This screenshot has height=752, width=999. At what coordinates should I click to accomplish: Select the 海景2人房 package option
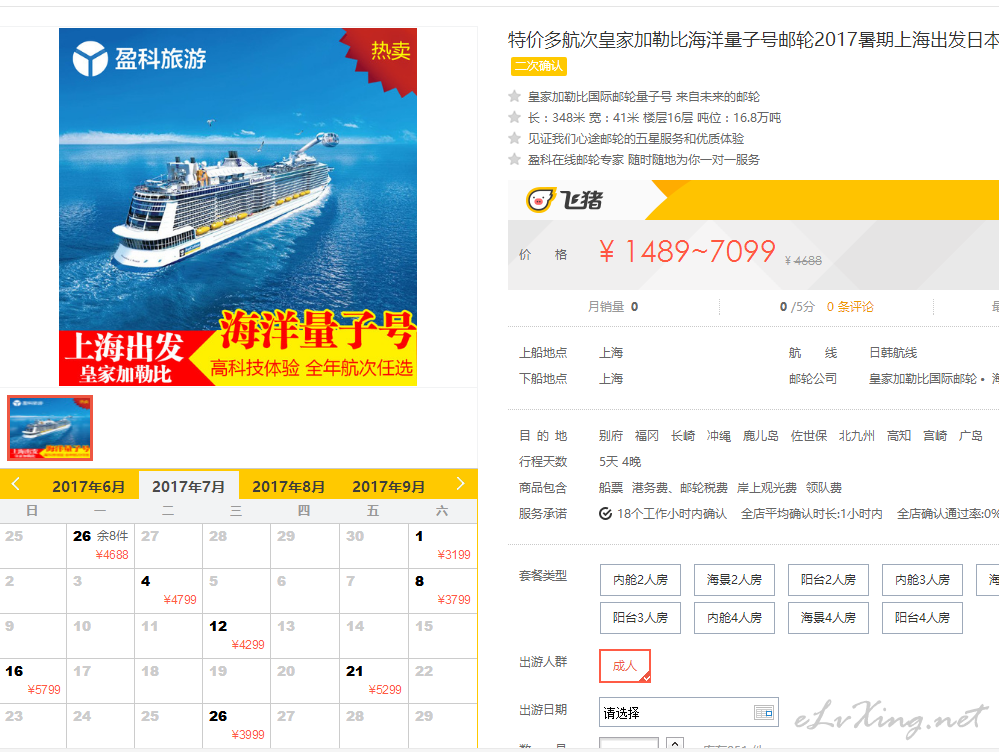[x=734, y=579]
